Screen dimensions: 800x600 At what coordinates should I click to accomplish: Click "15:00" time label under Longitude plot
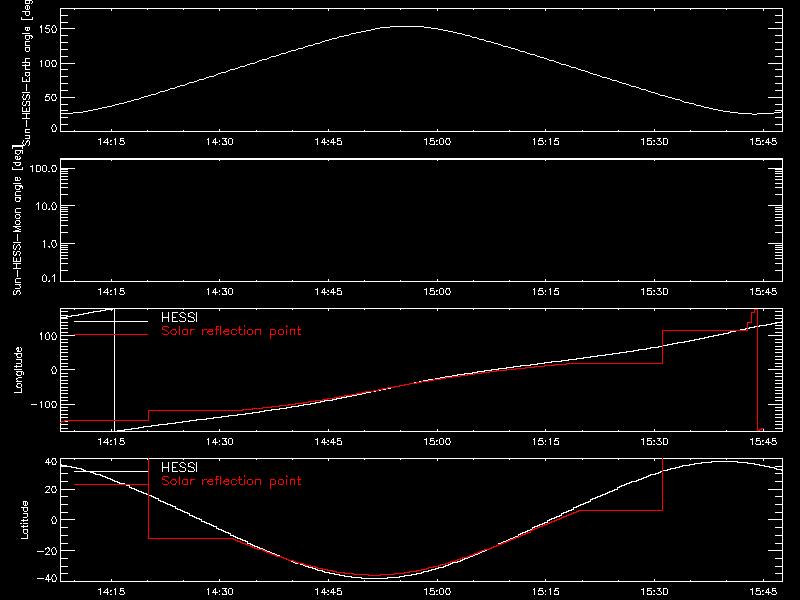point(437,441)
